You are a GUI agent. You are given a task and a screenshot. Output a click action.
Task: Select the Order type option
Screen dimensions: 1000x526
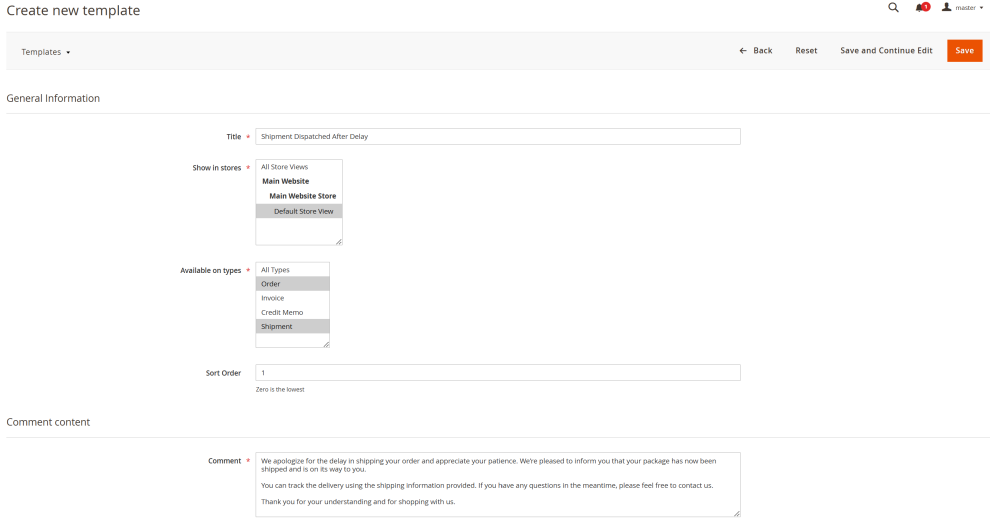(293, 284)
